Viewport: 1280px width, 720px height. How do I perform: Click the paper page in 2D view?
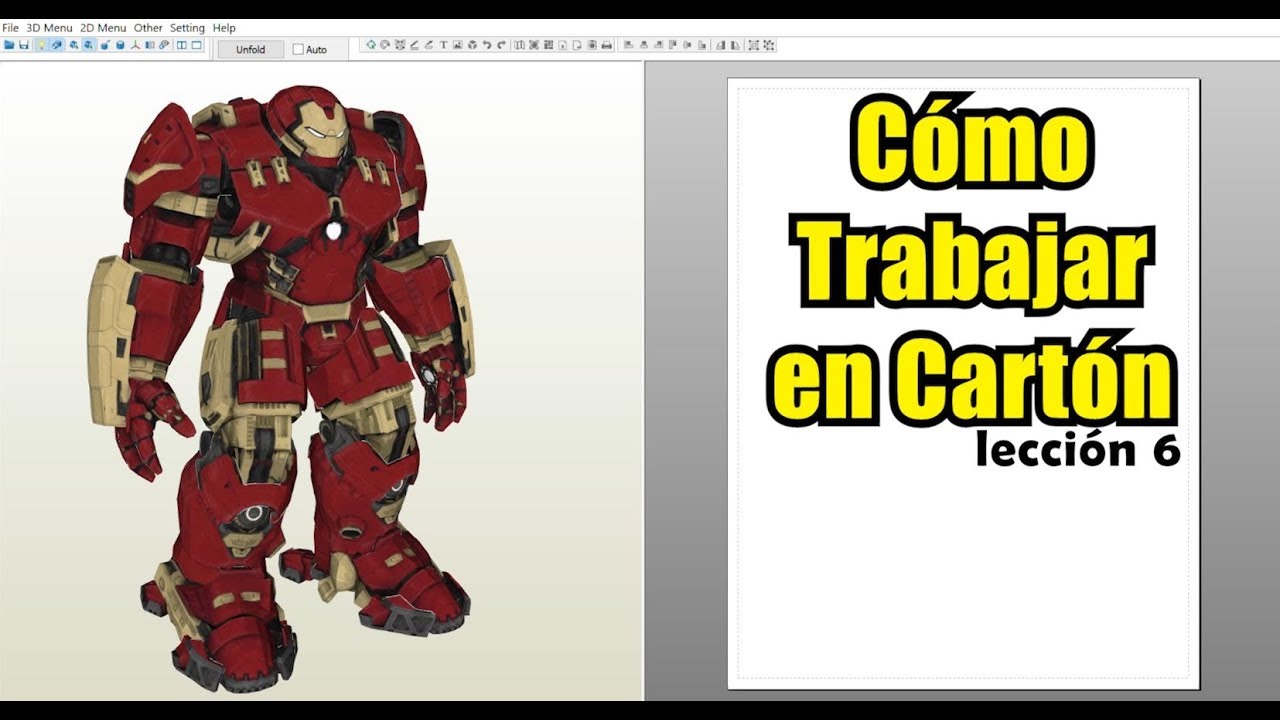pos(963,383)
